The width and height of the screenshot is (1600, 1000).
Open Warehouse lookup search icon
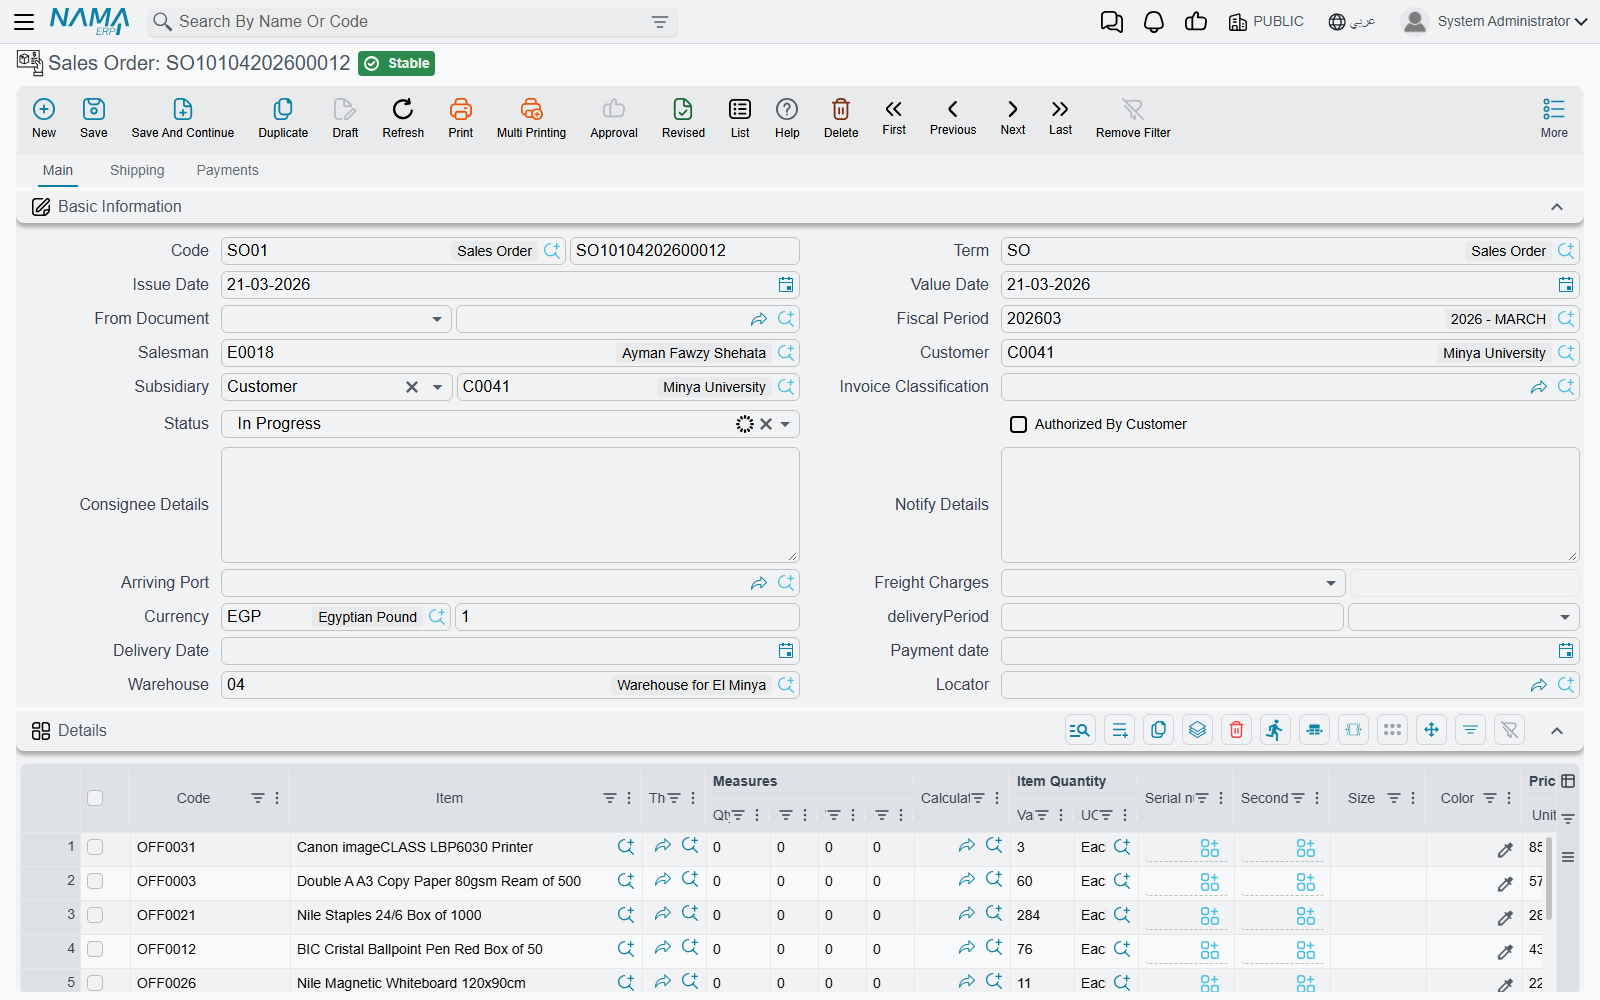click(x=786, y=685)
